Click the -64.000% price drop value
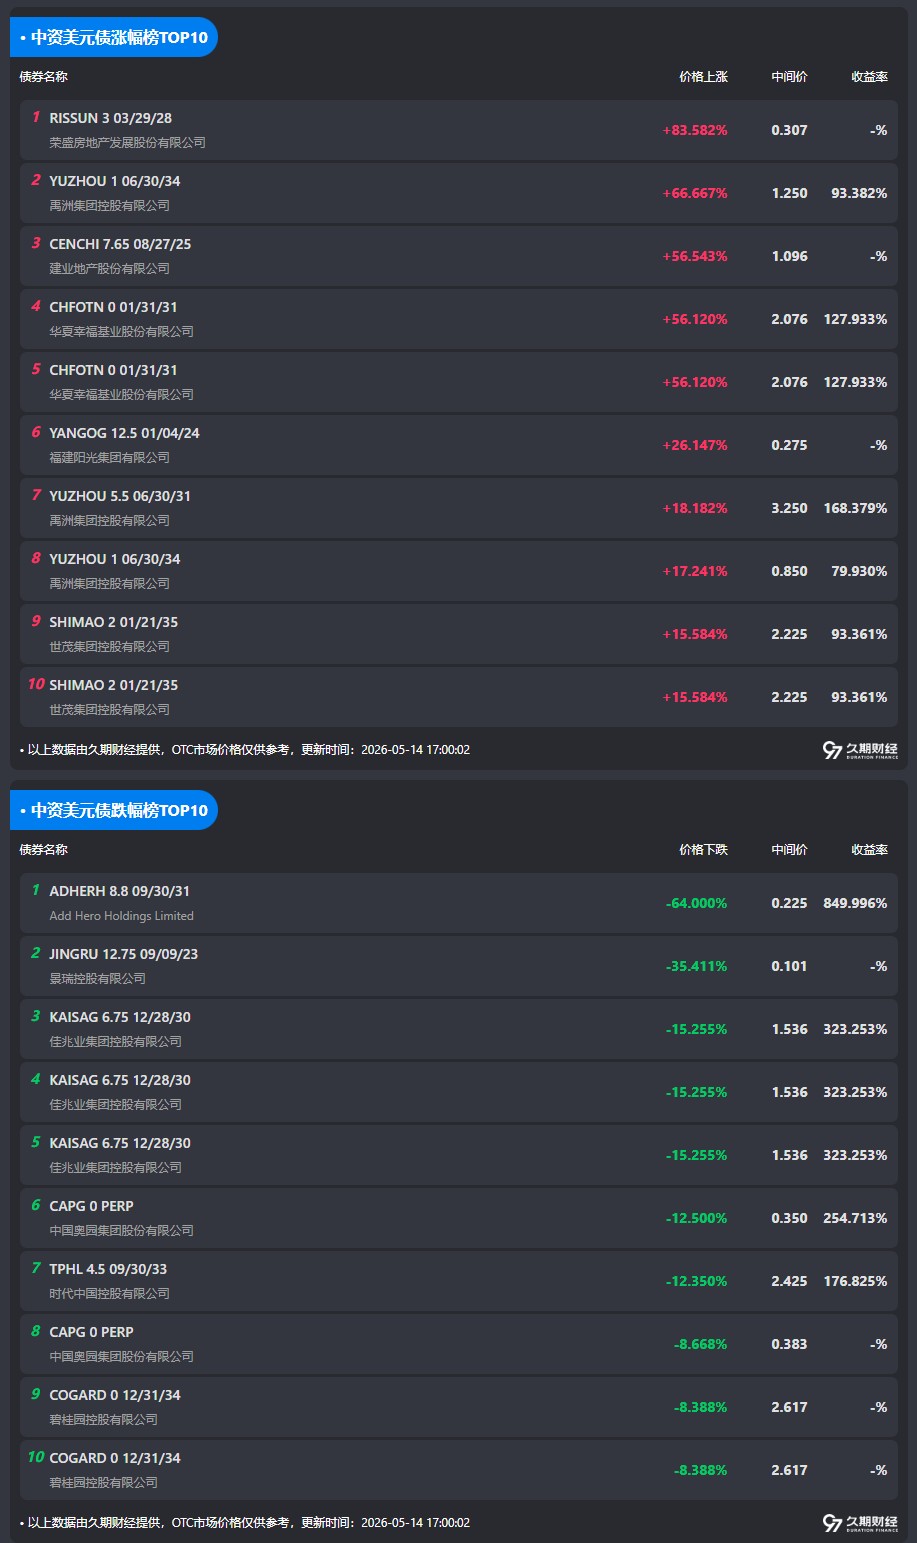917x1543 pixels. pyautogui.click(x=697, y=903)
